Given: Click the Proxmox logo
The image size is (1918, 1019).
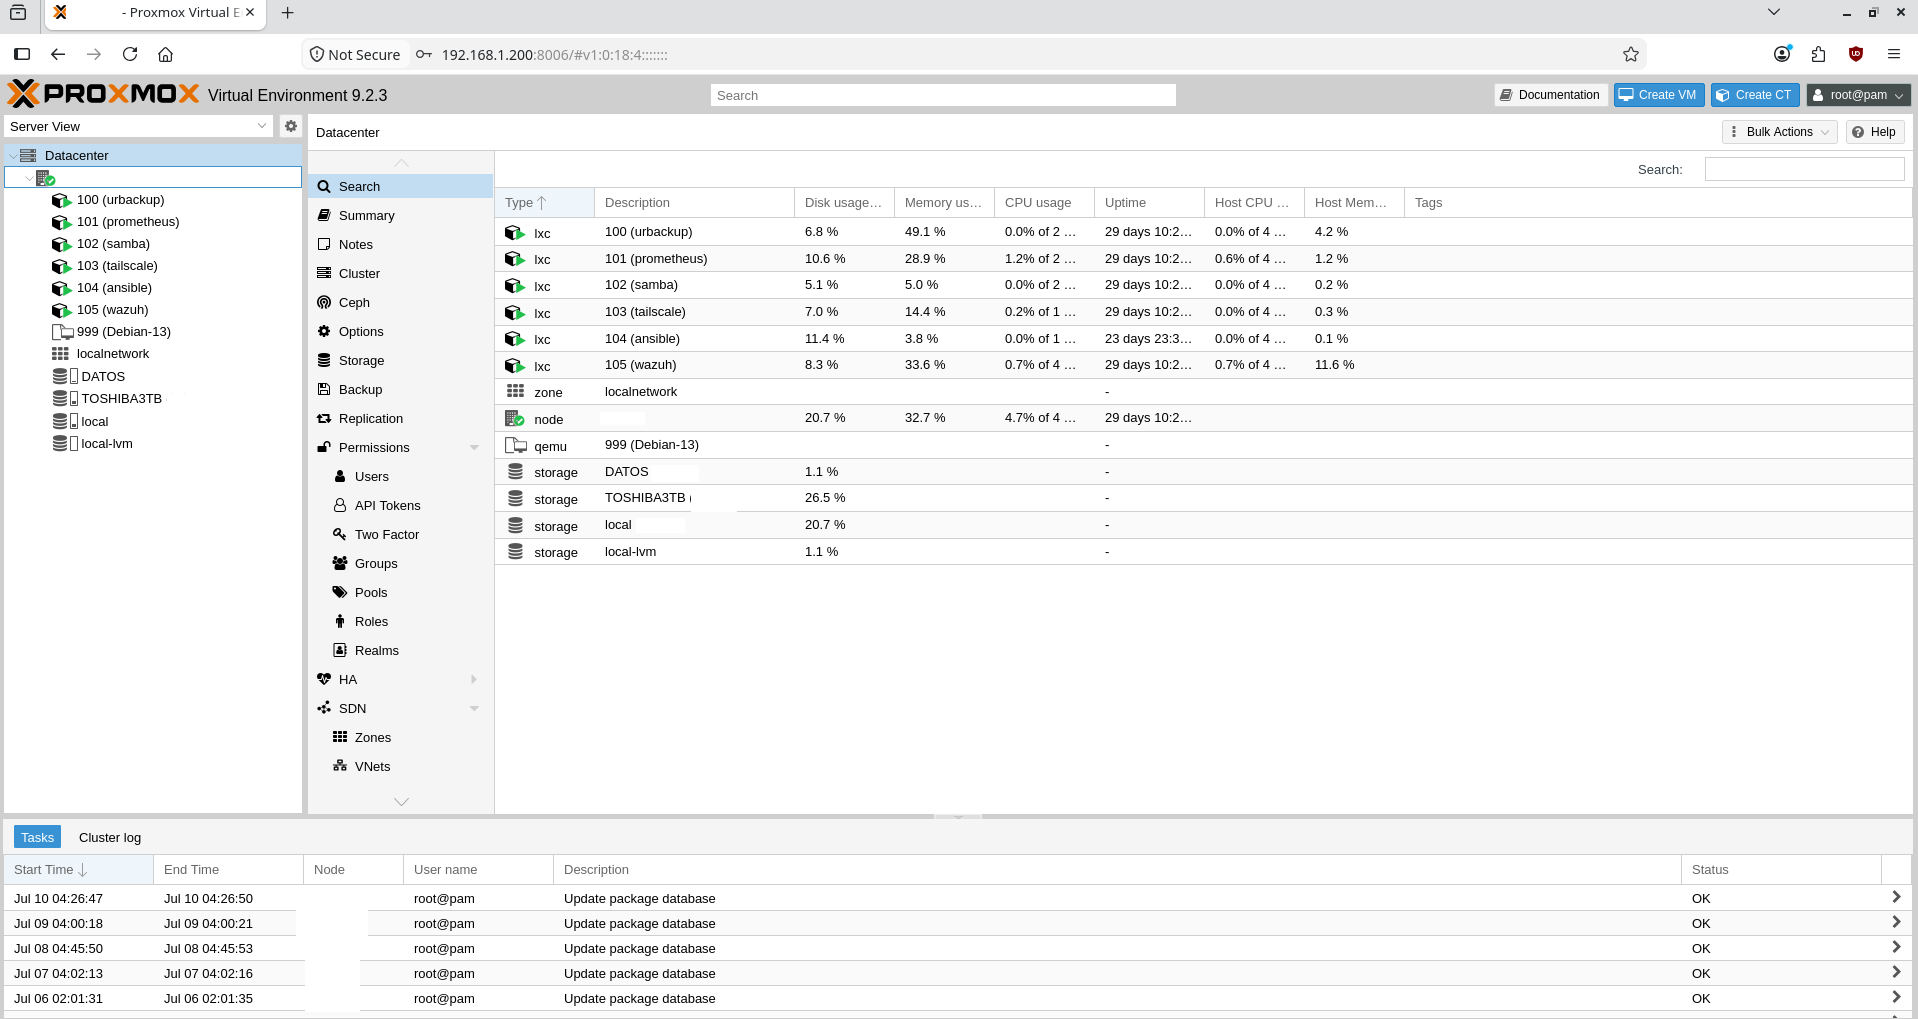Looking at the screenshot, I should coord(103,94).
